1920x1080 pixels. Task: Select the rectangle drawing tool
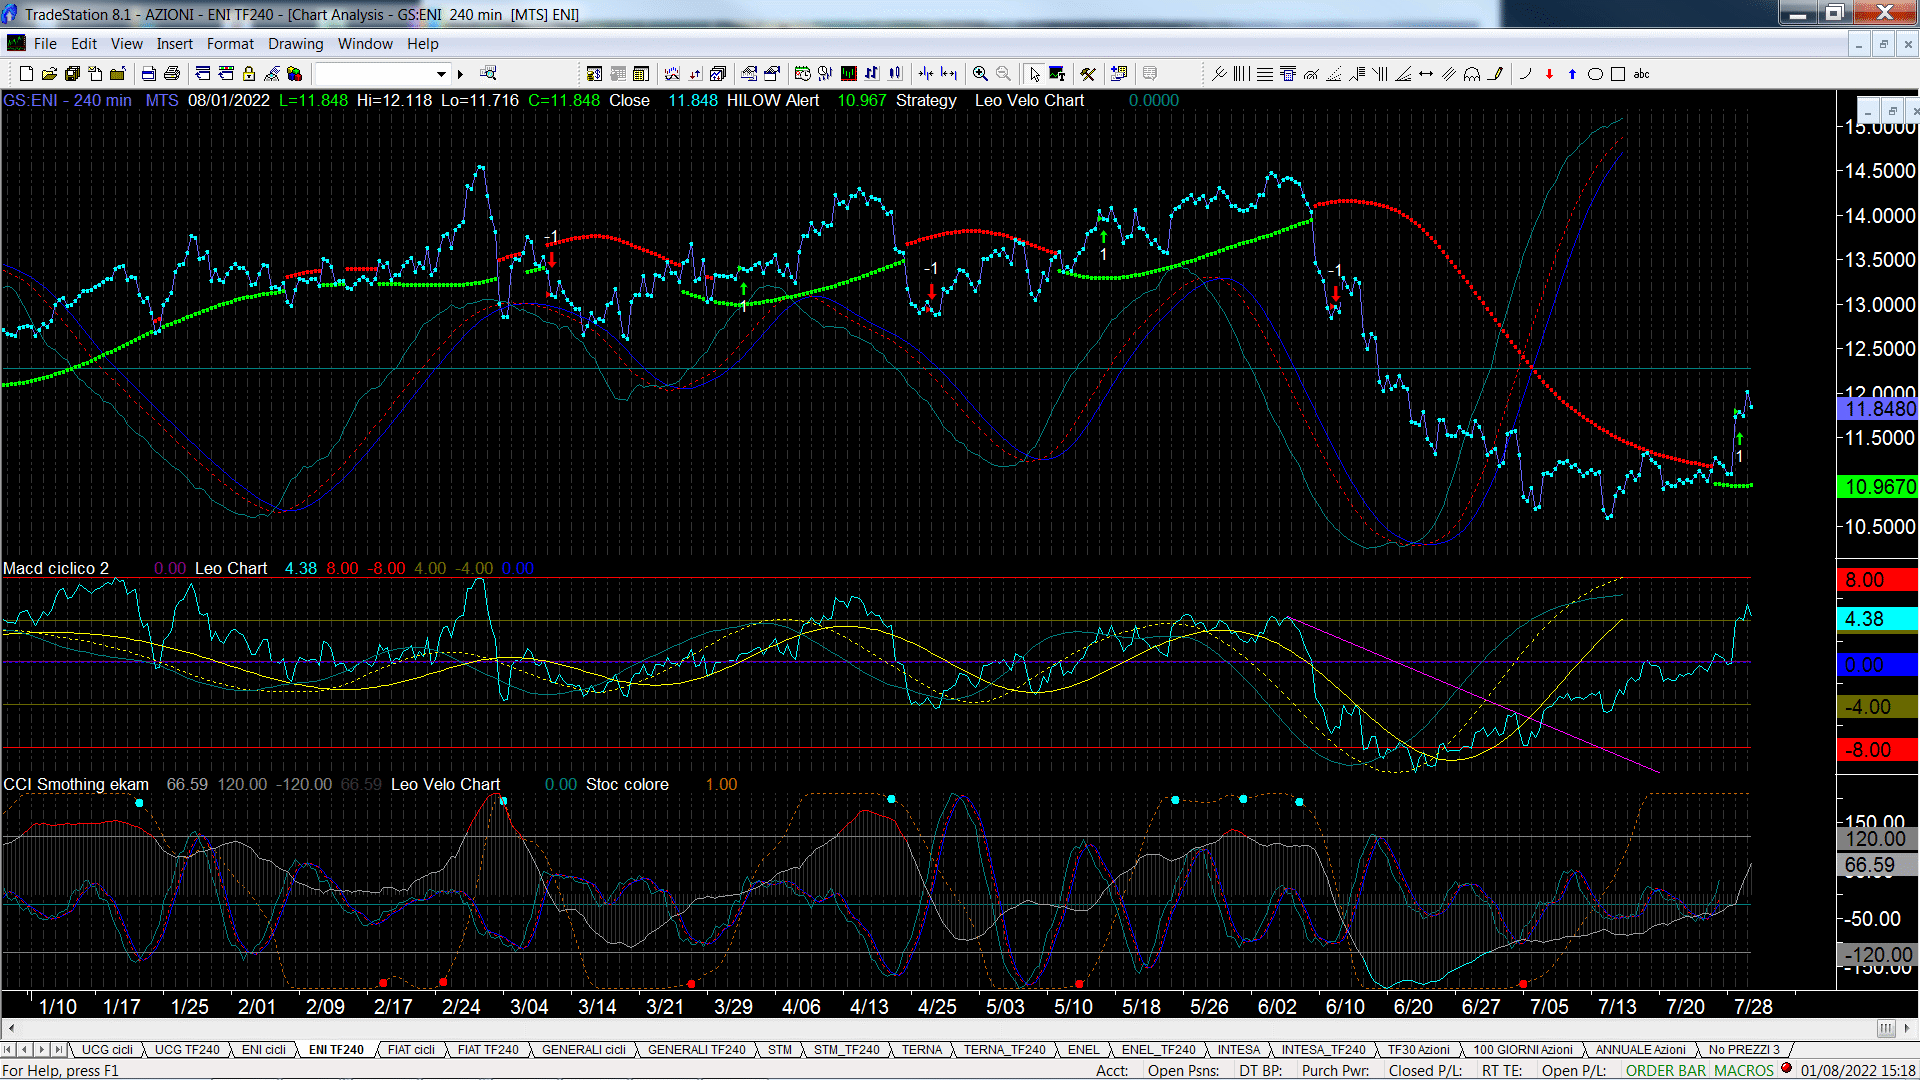pyautogui.click(x=1618, y=74)
